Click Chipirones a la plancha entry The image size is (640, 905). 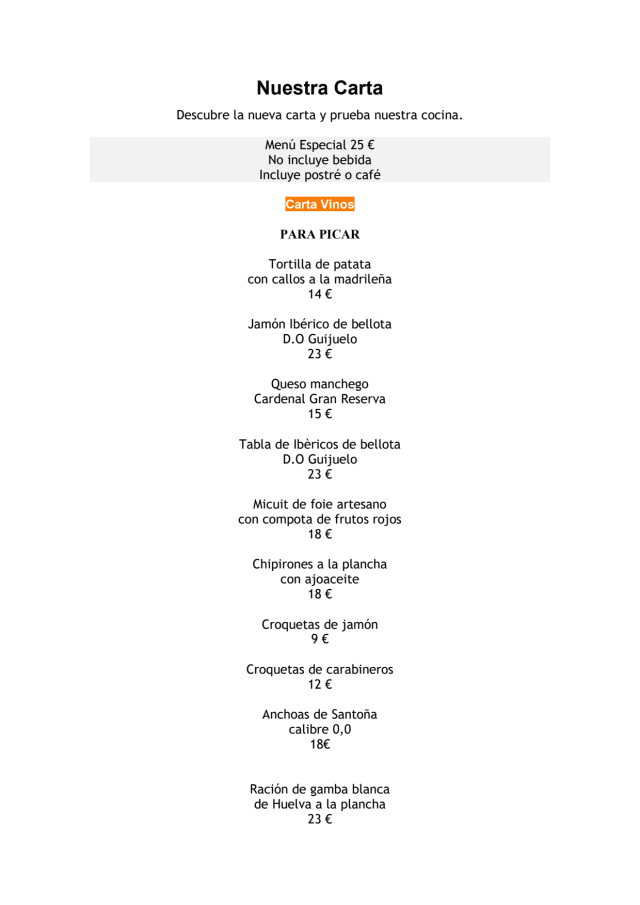[319, 564]
